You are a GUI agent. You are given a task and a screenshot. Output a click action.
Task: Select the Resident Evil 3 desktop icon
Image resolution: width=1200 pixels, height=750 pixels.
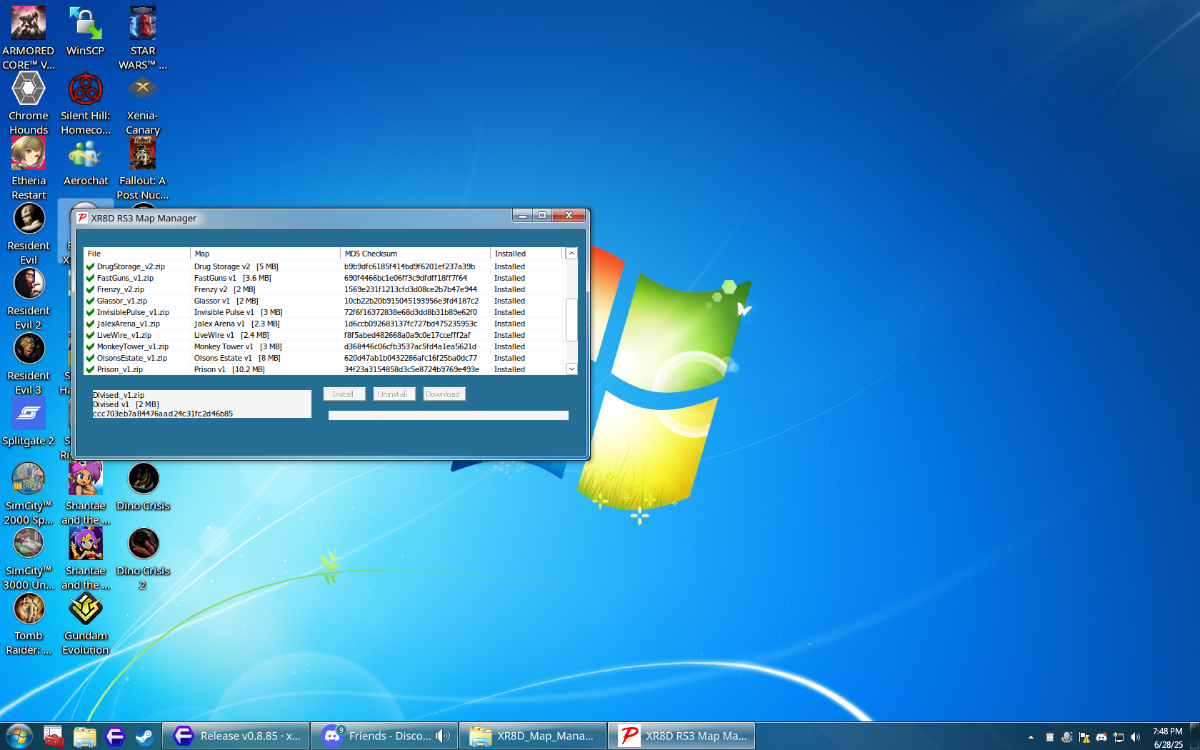click(28, 363)
